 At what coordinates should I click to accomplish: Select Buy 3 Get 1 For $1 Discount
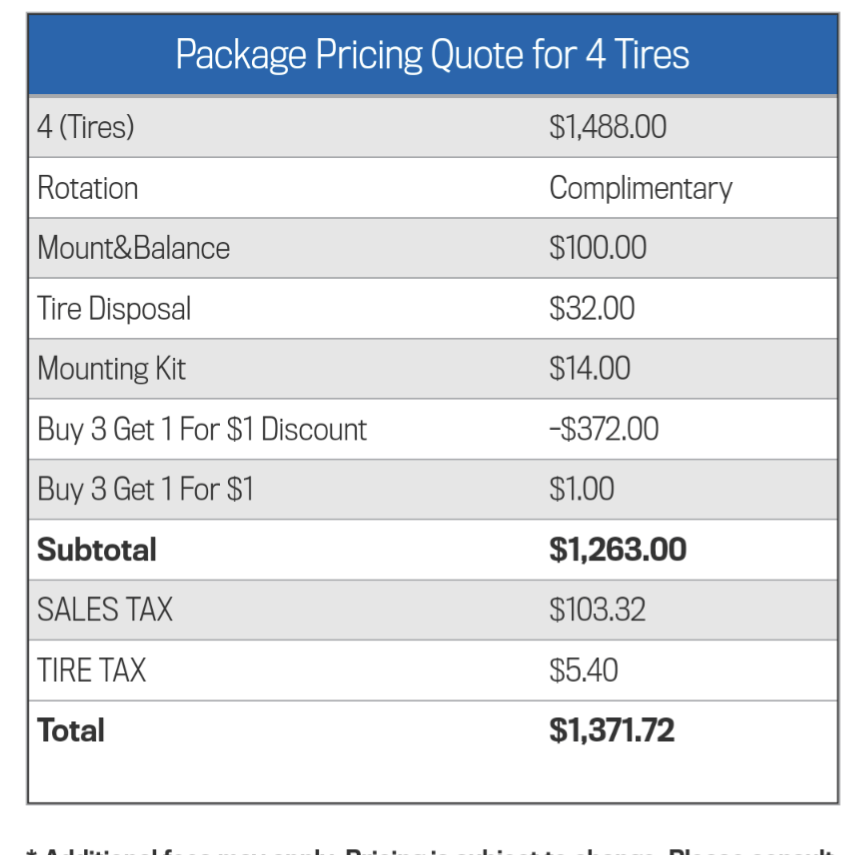[202, 429]
